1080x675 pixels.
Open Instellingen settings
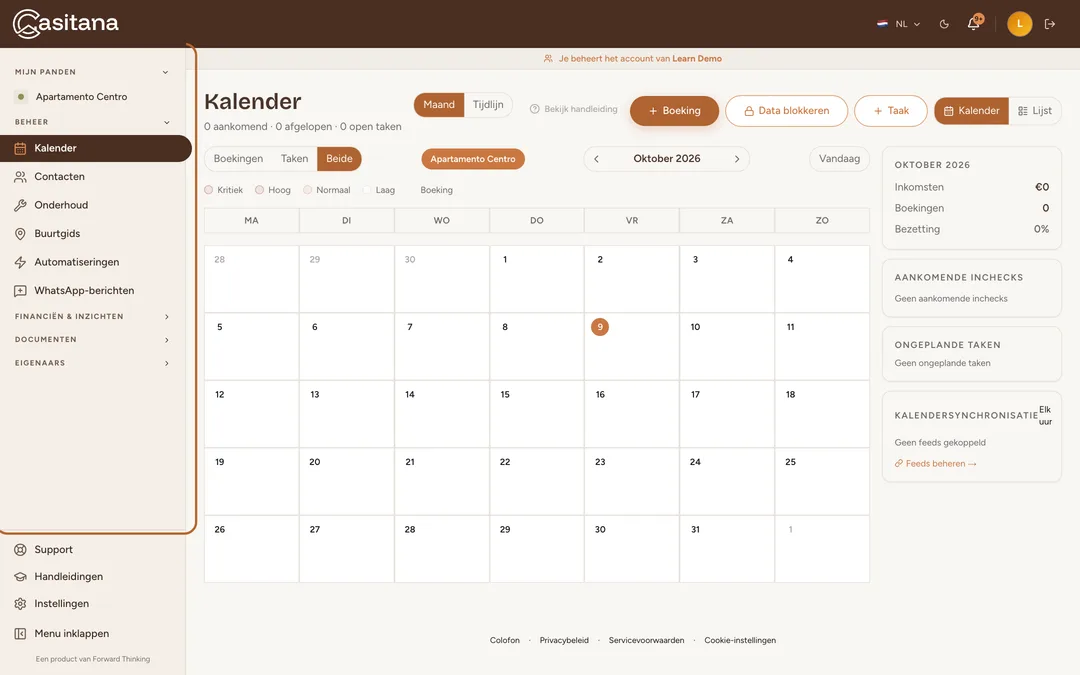pyautogui.click(x=93, y=603)
